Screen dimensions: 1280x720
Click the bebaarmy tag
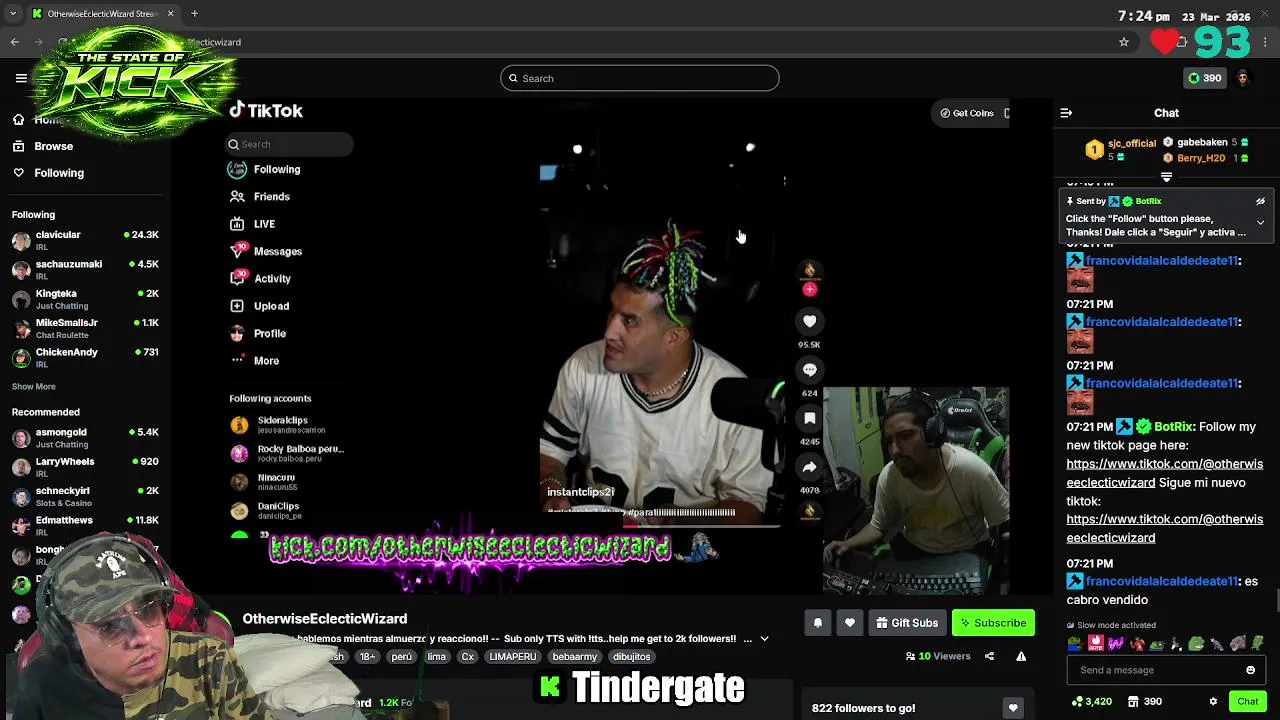[574, 657]
